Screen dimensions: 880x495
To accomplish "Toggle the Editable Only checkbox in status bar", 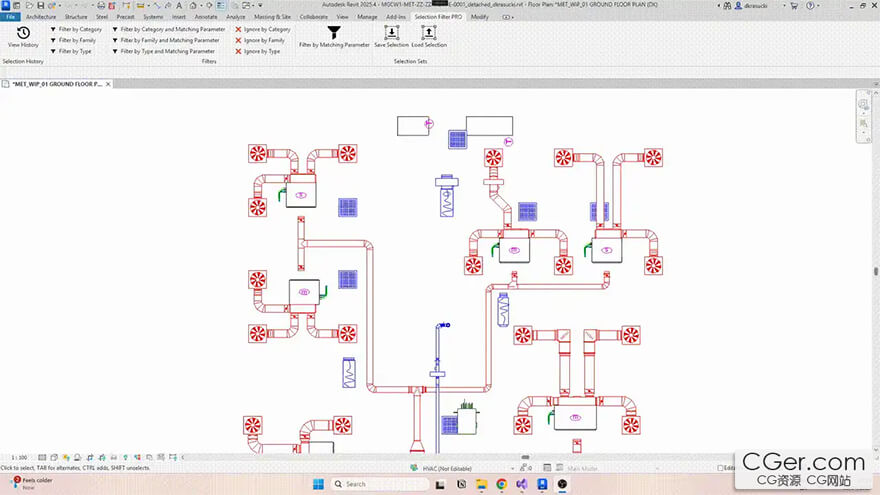I will (x=720, y=468).
